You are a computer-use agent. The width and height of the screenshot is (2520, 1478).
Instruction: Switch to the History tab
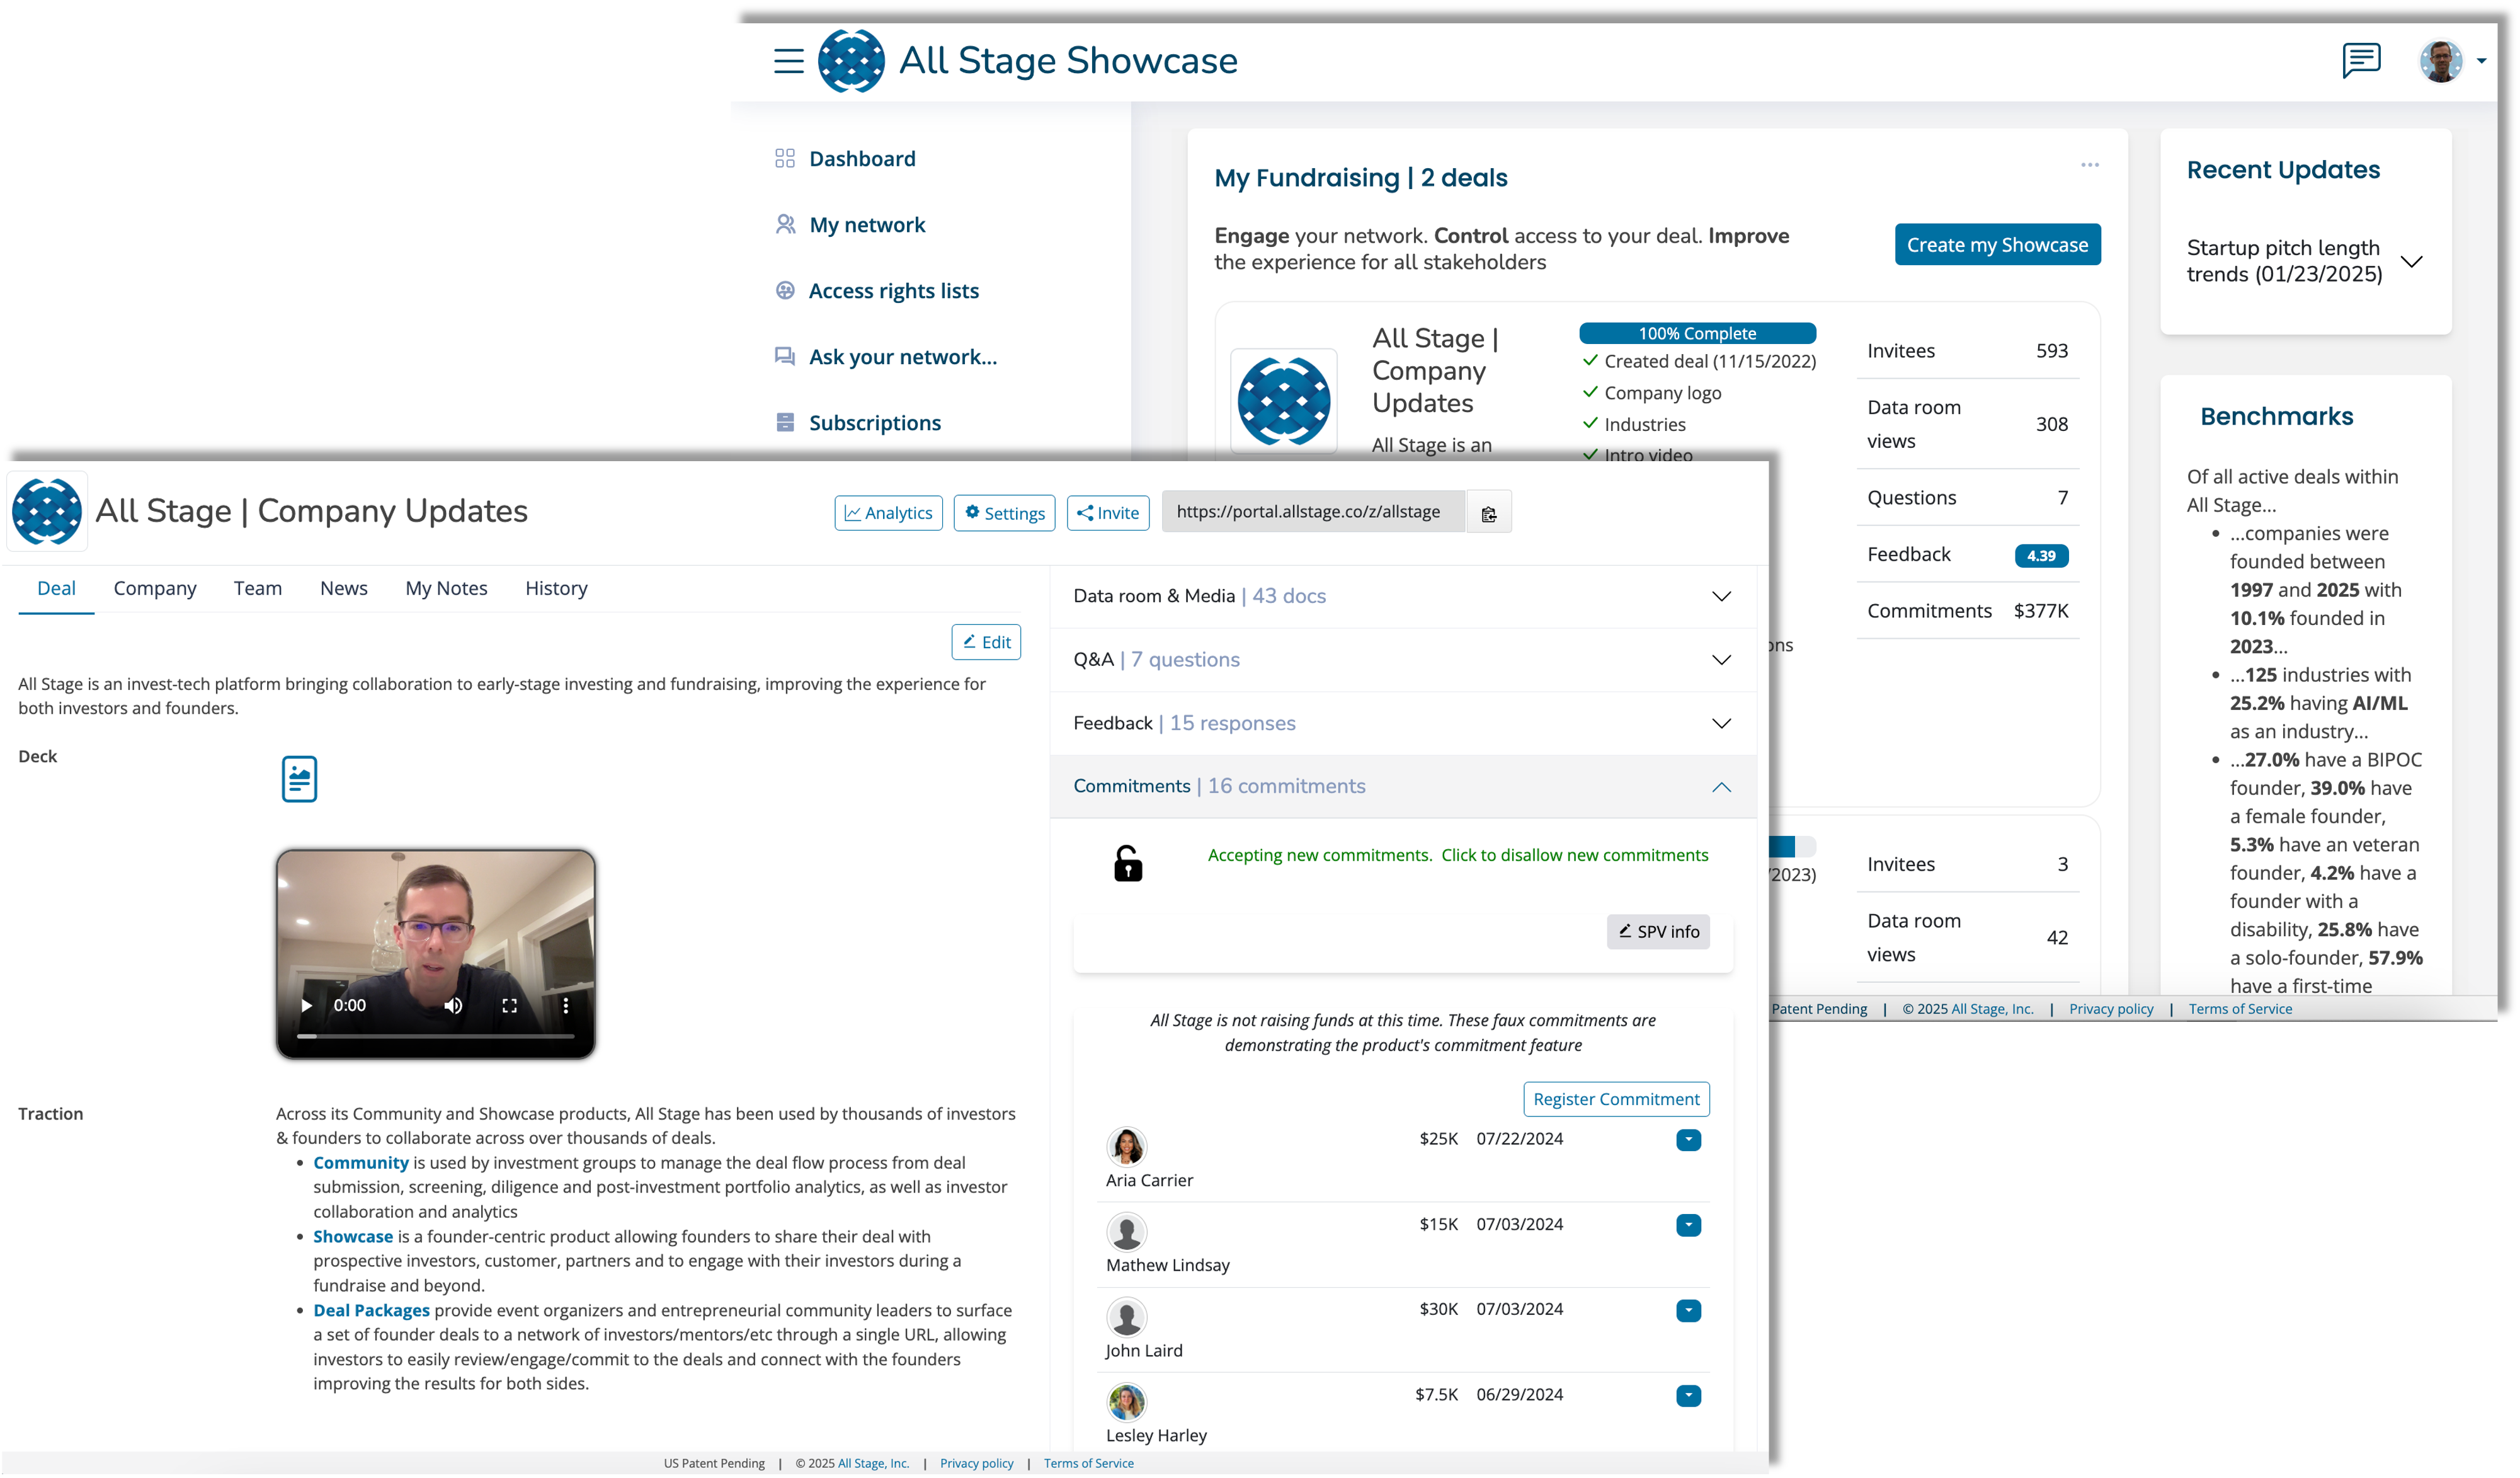point(556,588)
